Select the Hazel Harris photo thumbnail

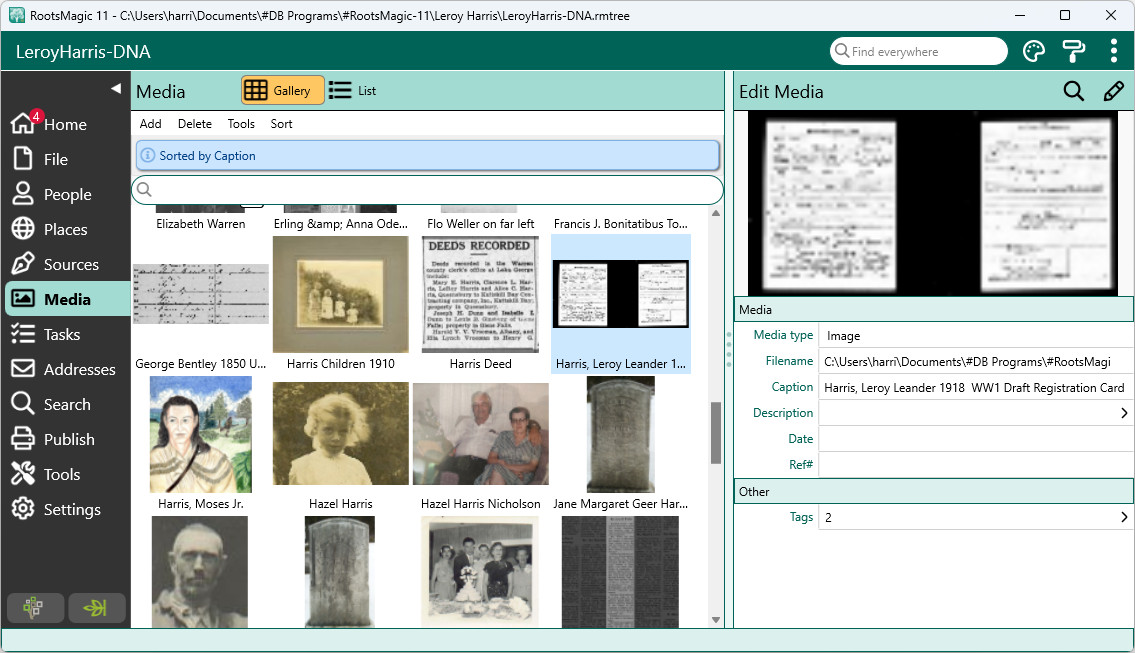[x=340, y=434]
